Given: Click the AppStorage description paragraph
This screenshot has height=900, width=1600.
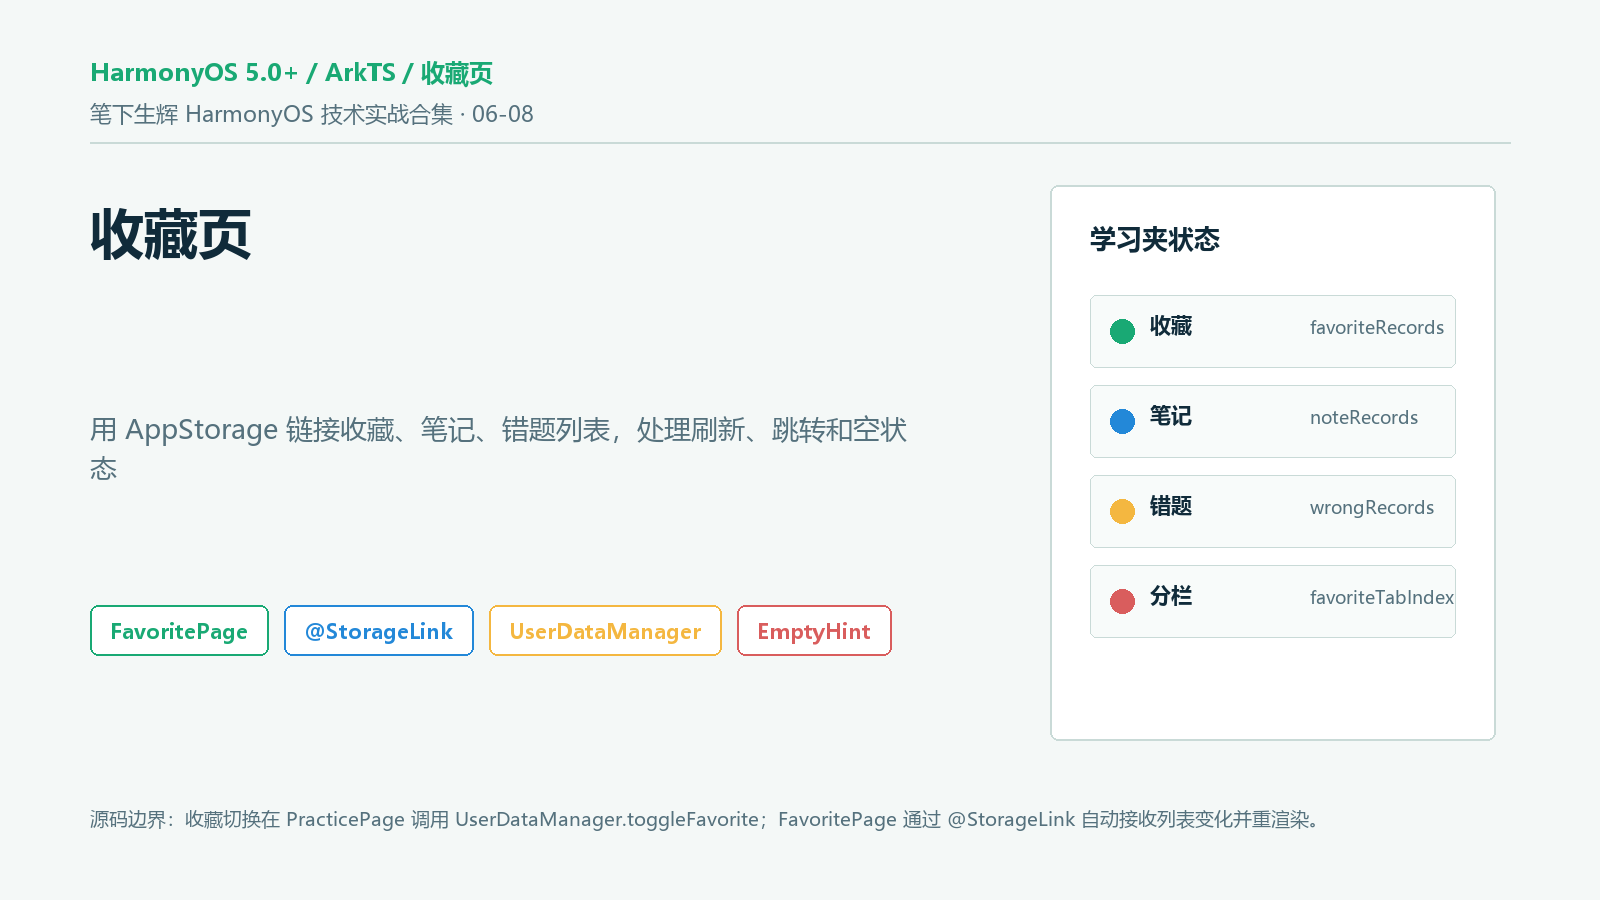Looking at the screenshot, I should [x=498, y=449].
